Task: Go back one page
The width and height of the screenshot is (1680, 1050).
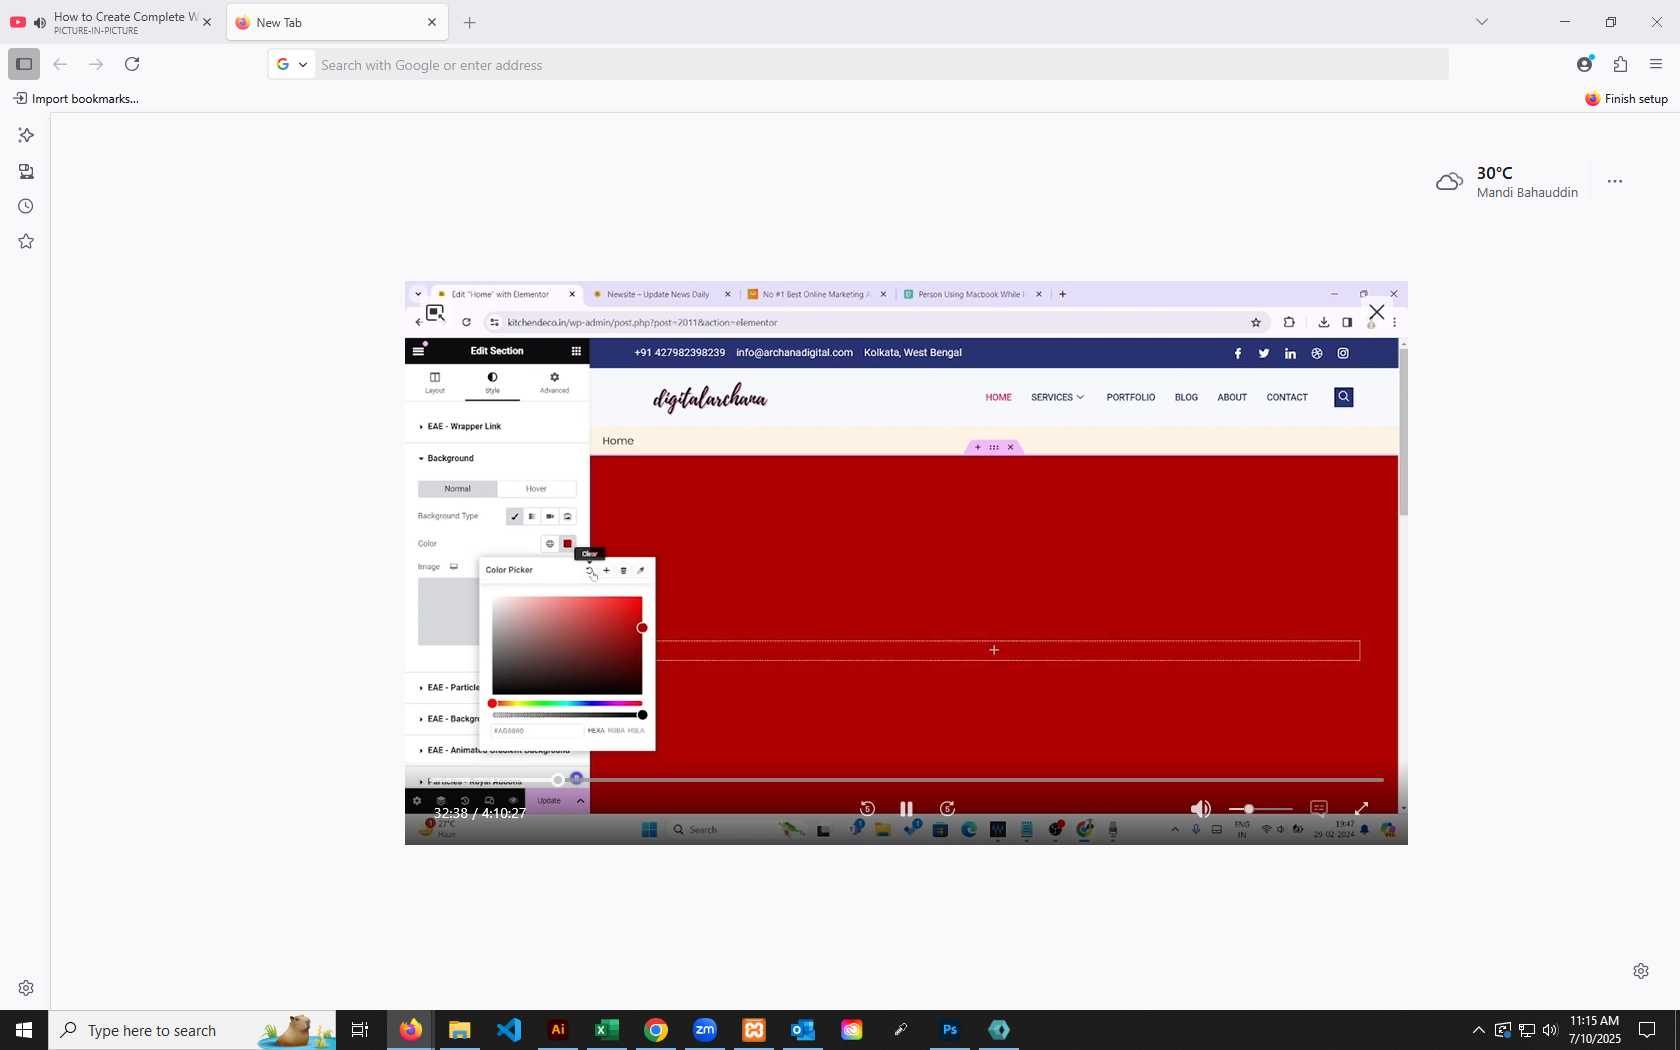Action: (60, 64)
